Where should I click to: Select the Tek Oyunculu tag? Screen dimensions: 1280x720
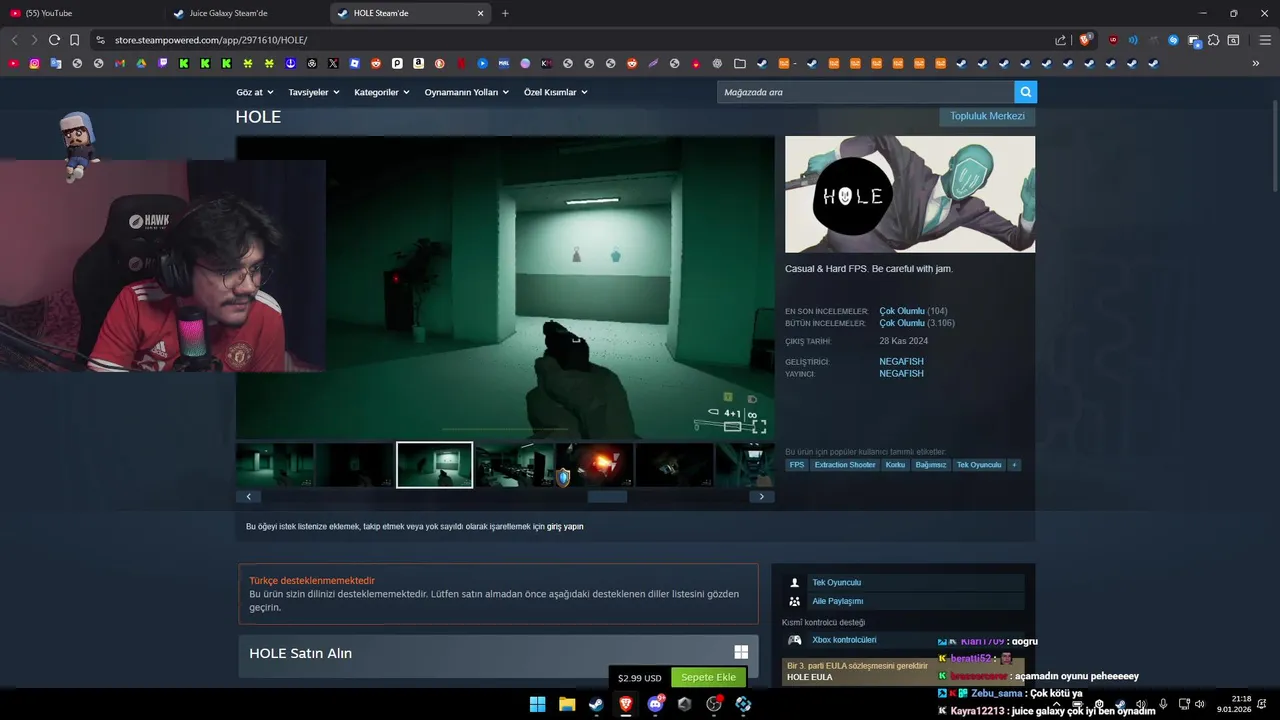point(979,465)
